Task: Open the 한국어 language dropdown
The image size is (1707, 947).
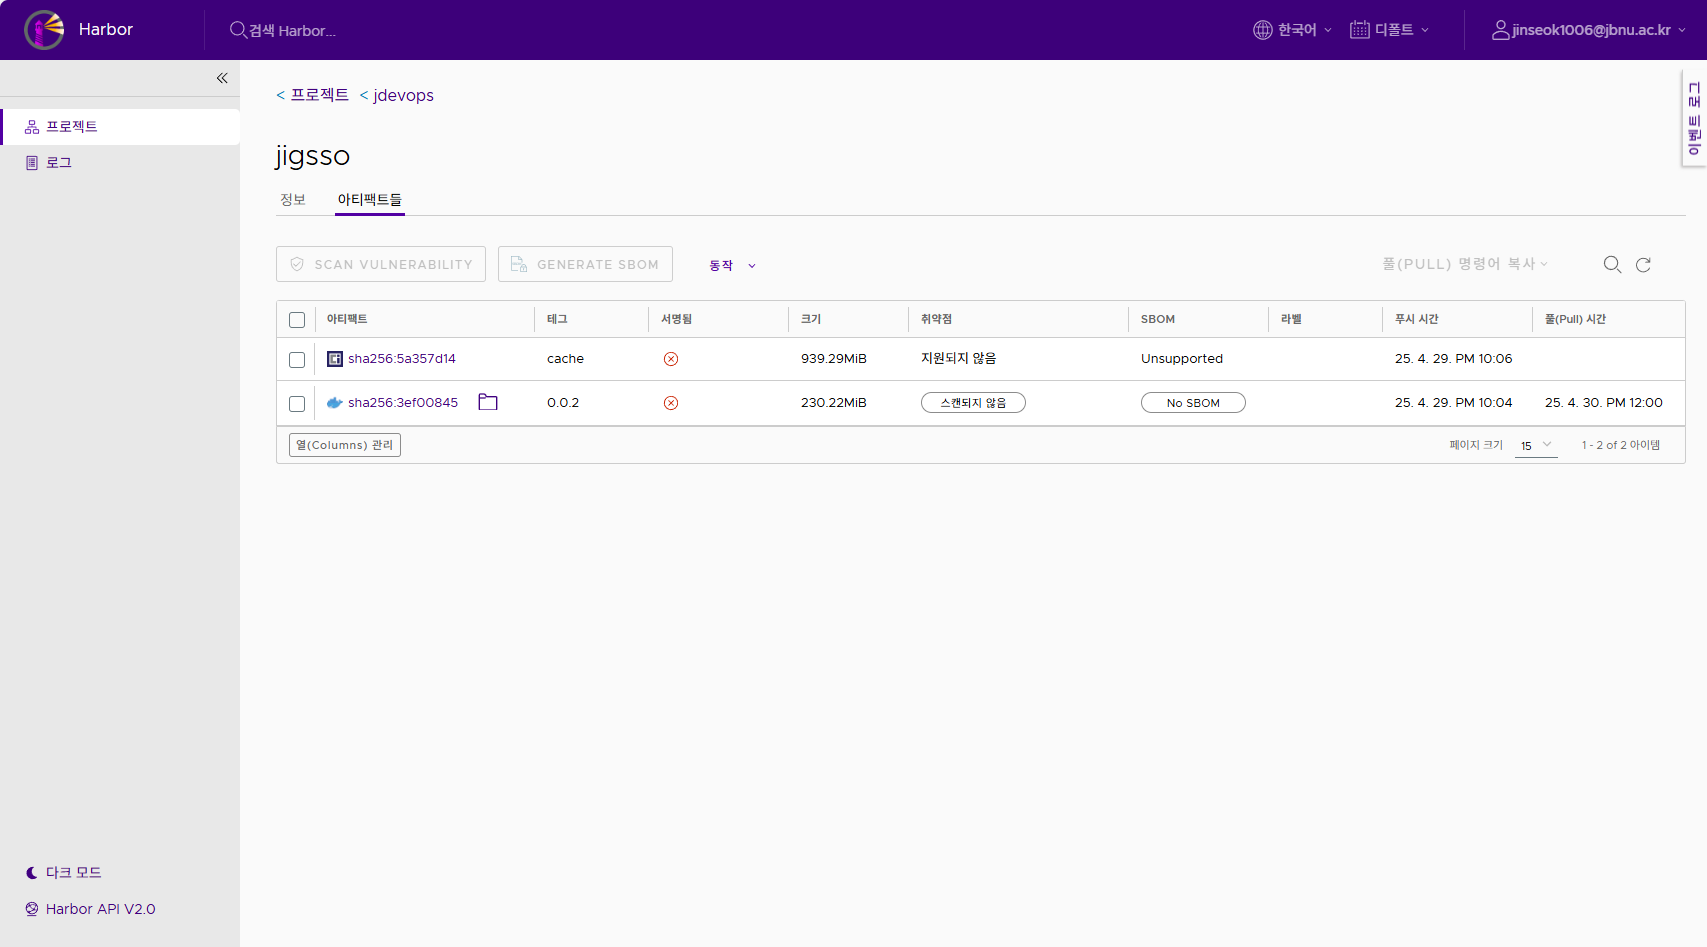Action: (x=1292, y=30)
